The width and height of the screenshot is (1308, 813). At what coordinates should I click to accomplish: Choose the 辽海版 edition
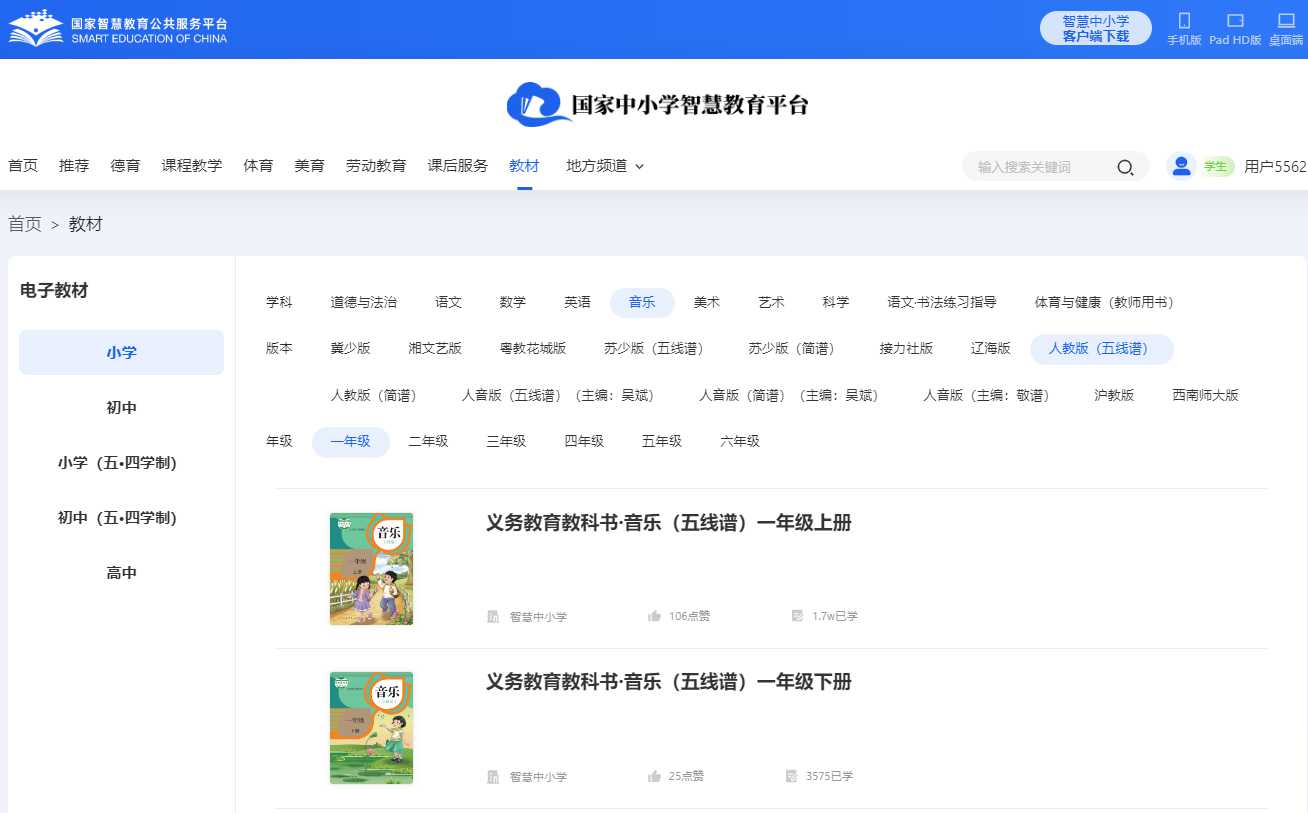pyautogui.click(x=991, y=349)
